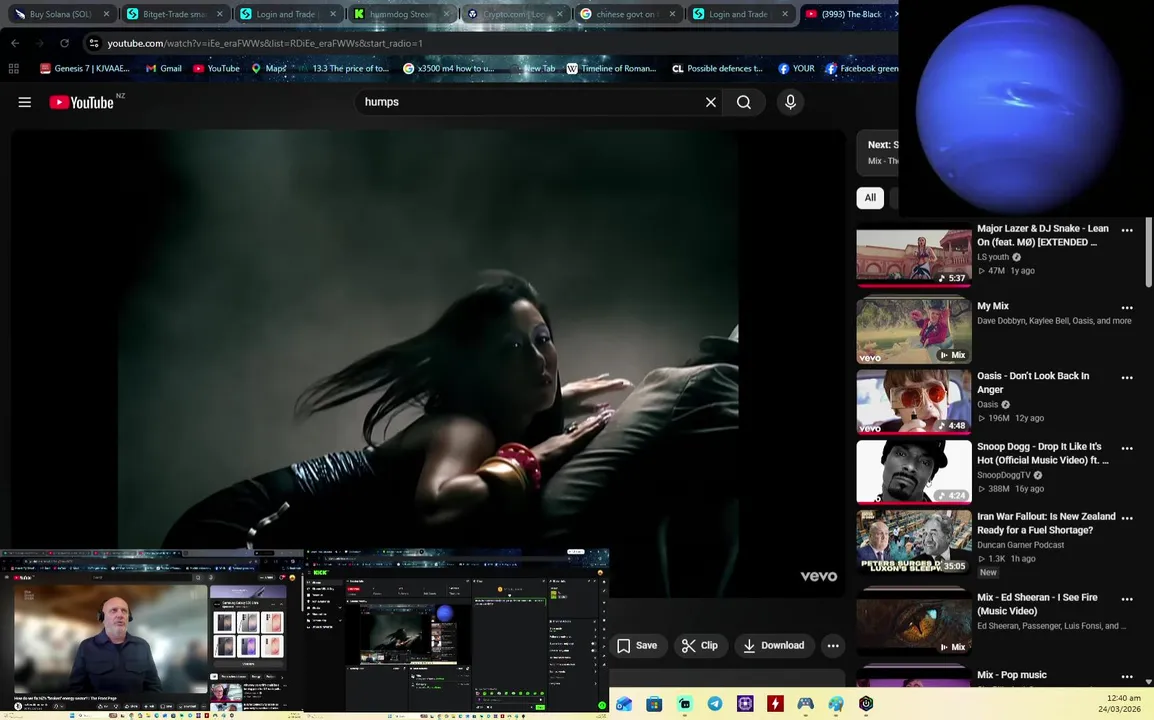1154x720 pixels.
Task: Open LS youth channel name
Action: click(993, 257)
